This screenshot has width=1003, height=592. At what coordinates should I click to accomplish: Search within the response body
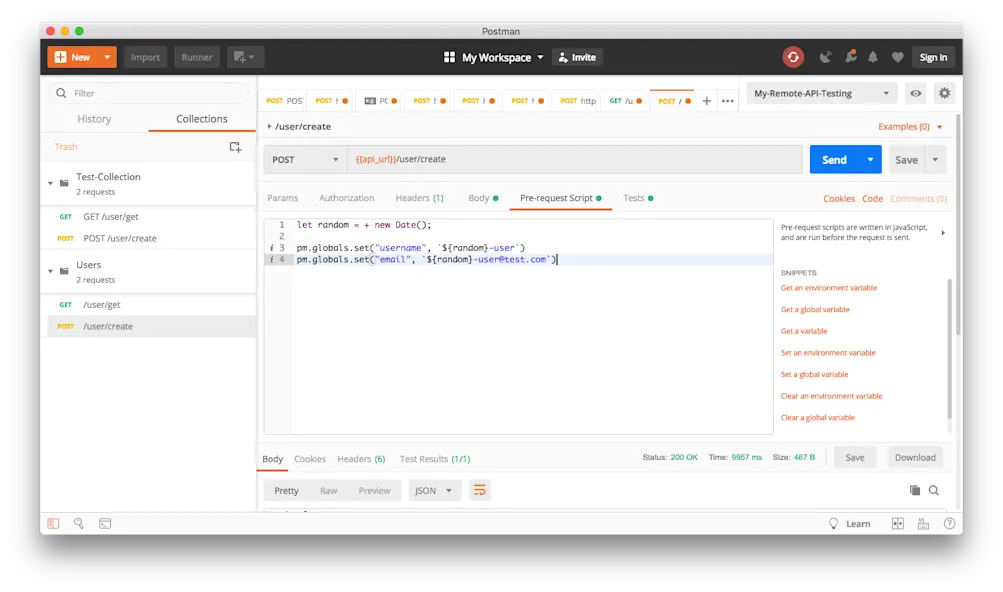point(934,490)
